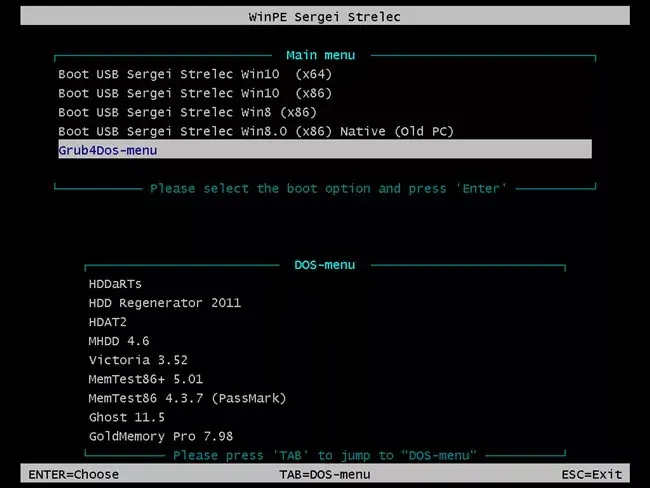The height and width of the screenshot is (488, 650).
Task: Click the 'Please select the boot option' prompt
Action: 328,189
